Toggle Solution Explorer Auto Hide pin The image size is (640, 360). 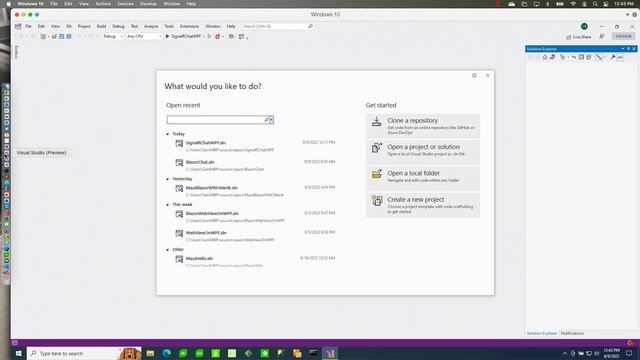coord(629,49)
